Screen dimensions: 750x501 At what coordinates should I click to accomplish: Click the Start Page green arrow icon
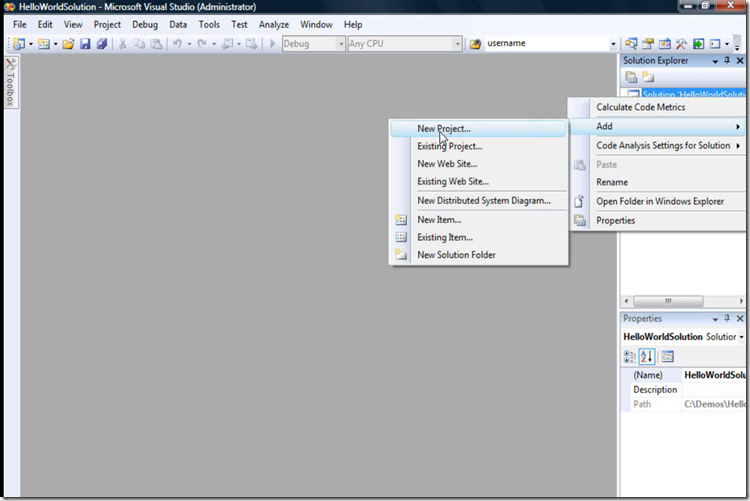coord(698,44)
